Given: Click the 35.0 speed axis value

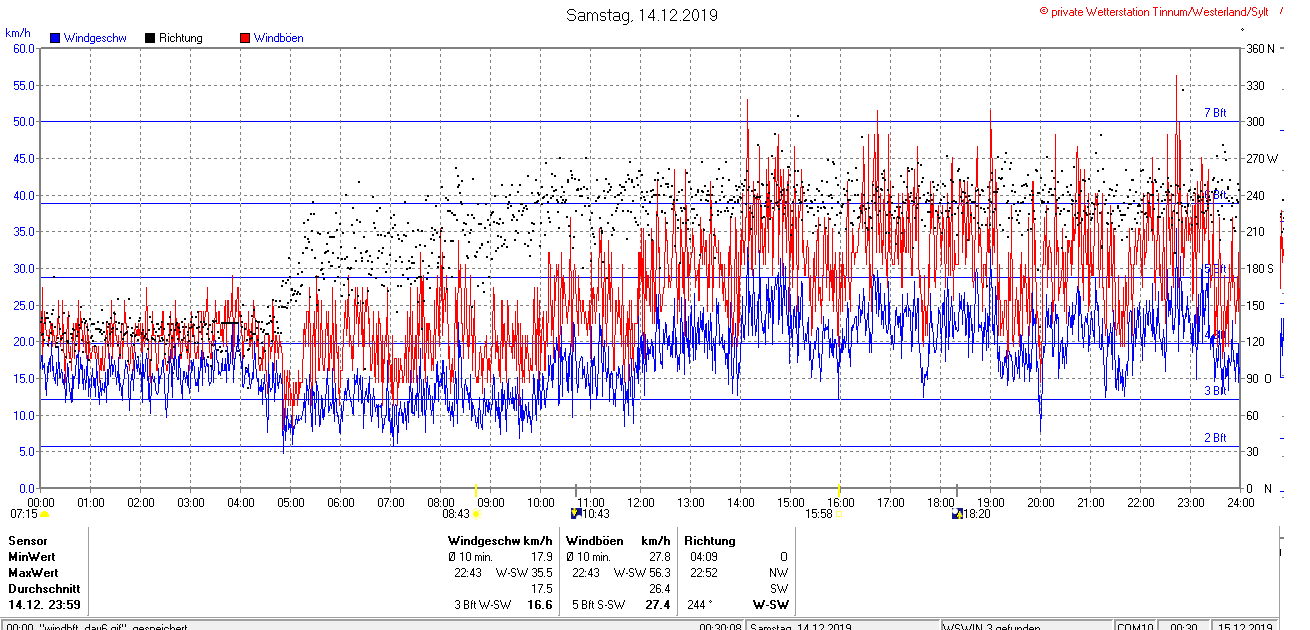Looking at the screenshot, I should 24,231.
